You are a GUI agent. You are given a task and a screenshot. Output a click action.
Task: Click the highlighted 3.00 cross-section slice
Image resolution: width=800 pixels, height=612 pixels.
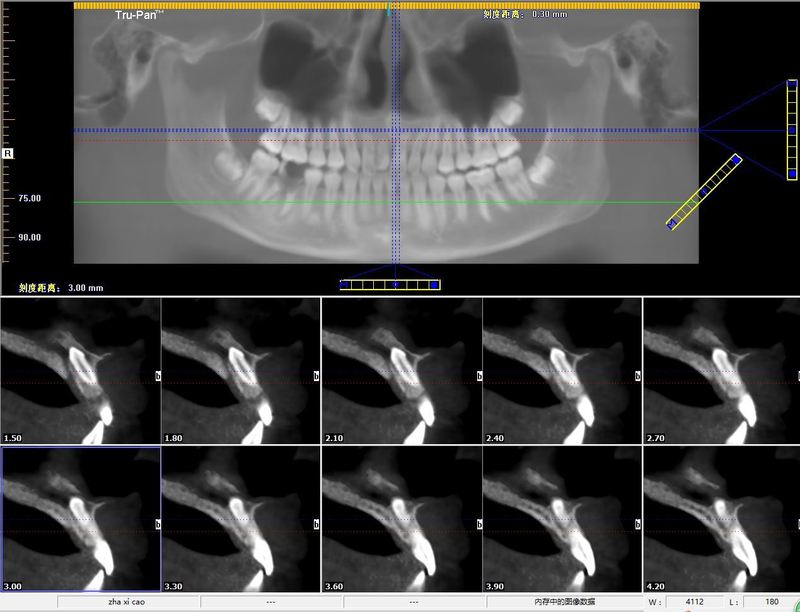(80, 519)
